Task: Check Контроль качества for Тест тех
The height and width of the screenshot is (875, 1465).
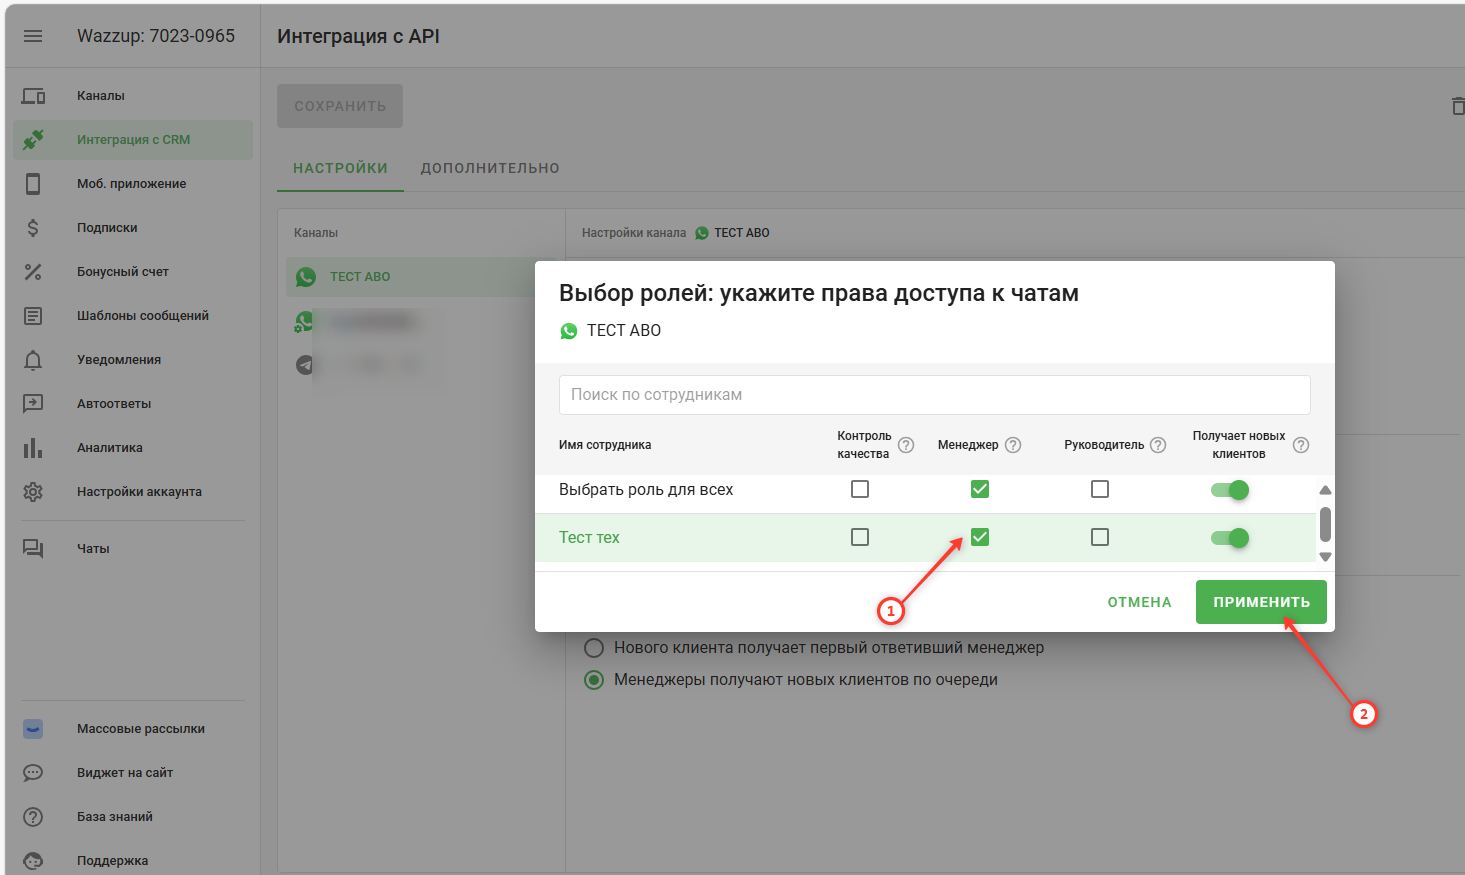Action: click(x=860, y=537)
